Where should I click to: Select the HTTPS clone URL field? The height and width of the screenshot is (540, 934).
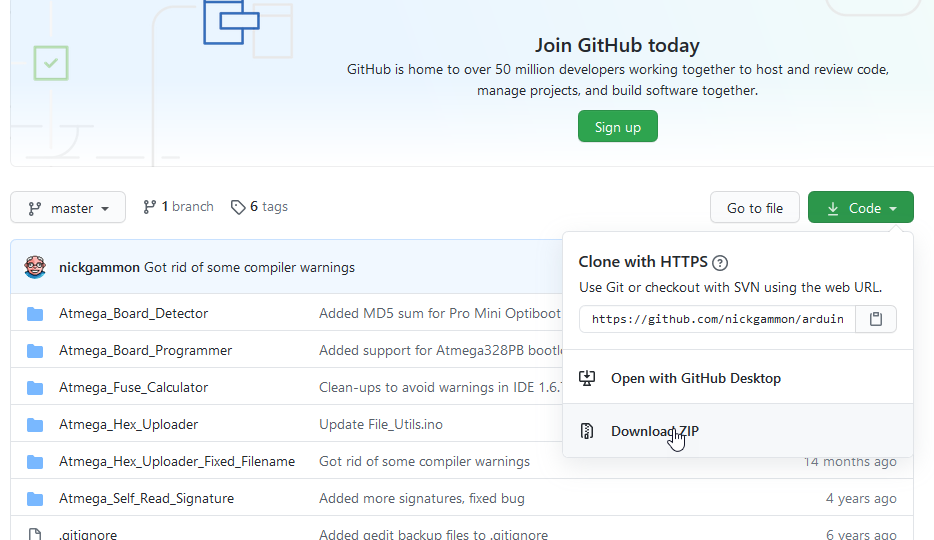tap(717, 319)
